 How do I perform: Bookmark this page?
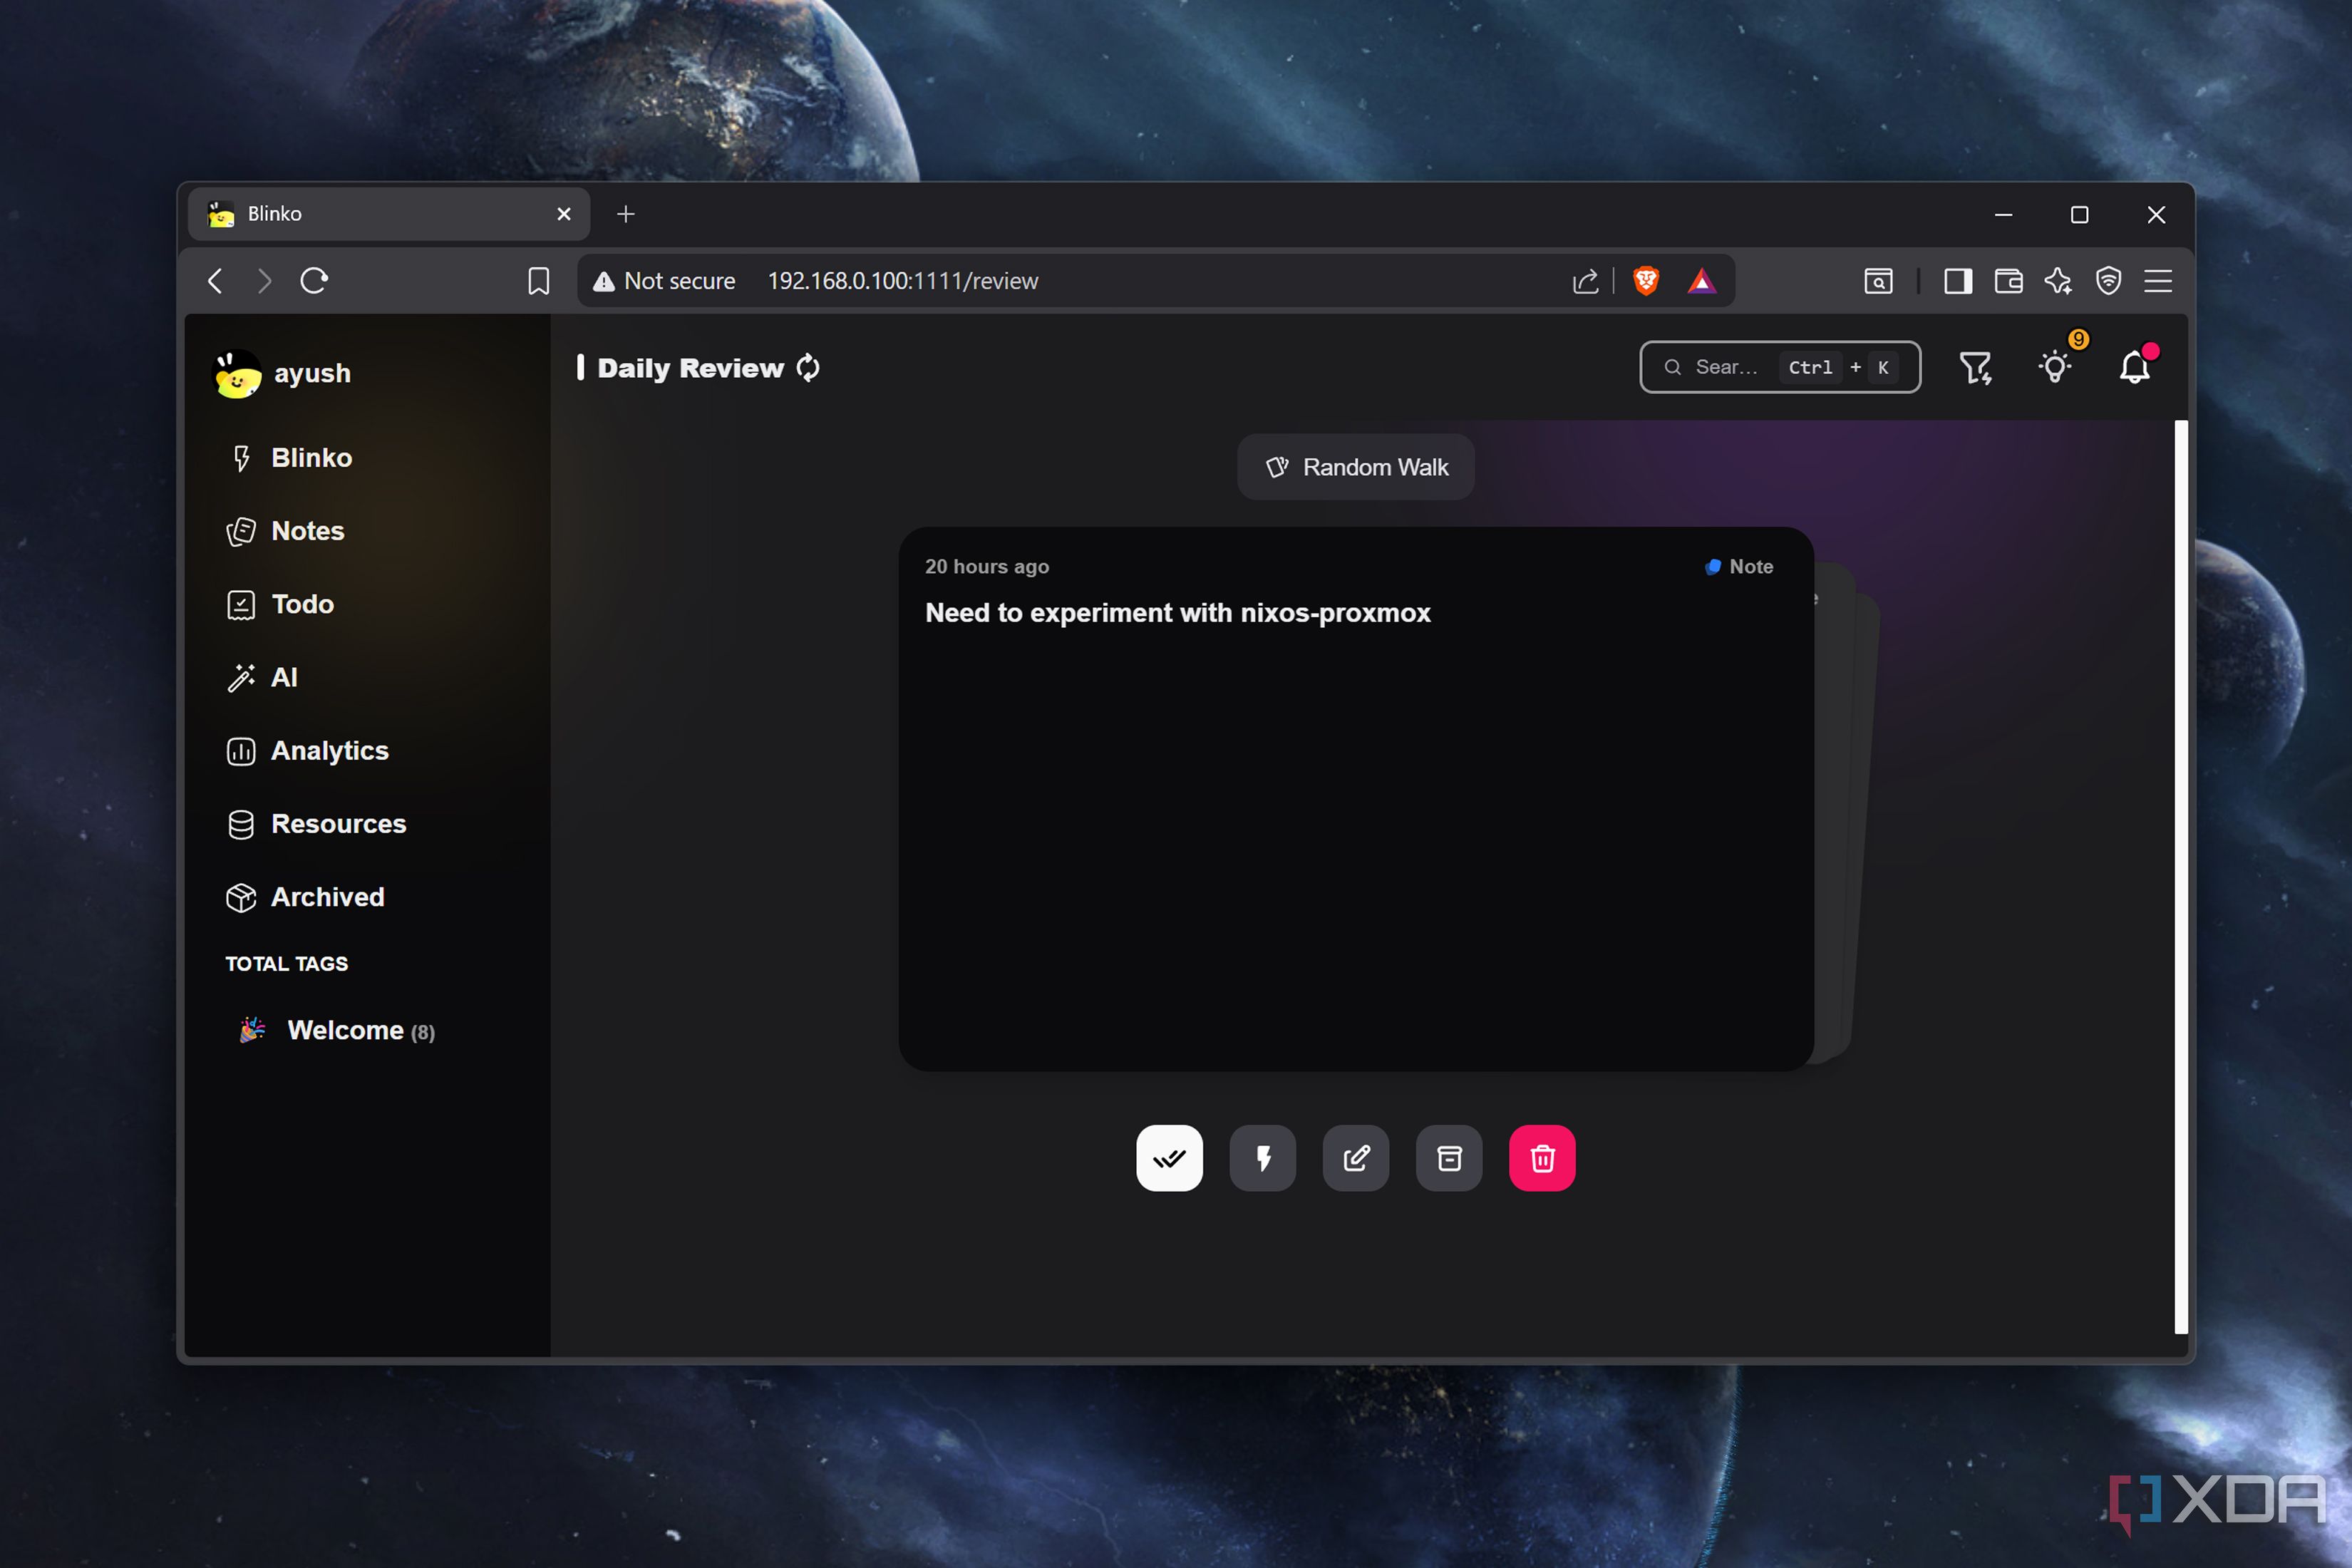pos(539,281)
